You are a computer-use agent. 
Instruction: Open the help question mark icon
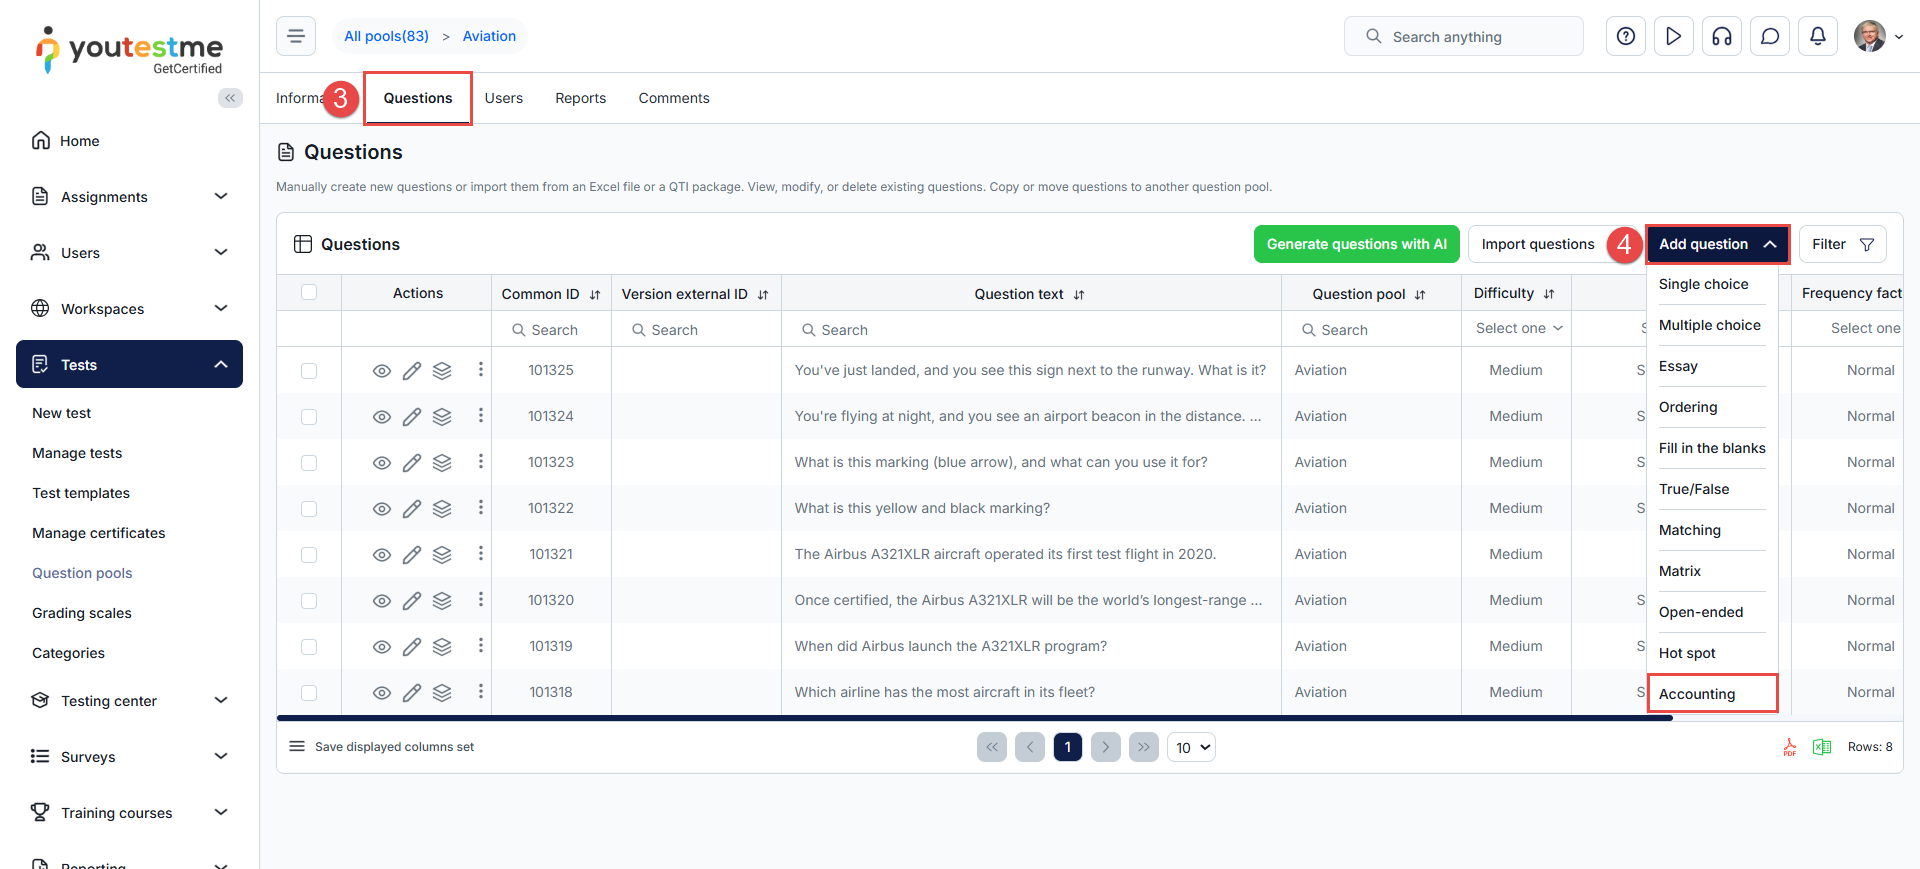tap(1625, 37)
